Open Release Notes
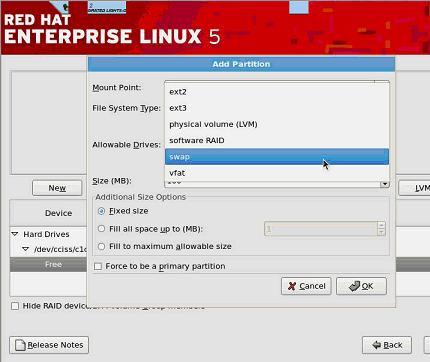Screen dimensions: 430x362 tap(49, 345)
